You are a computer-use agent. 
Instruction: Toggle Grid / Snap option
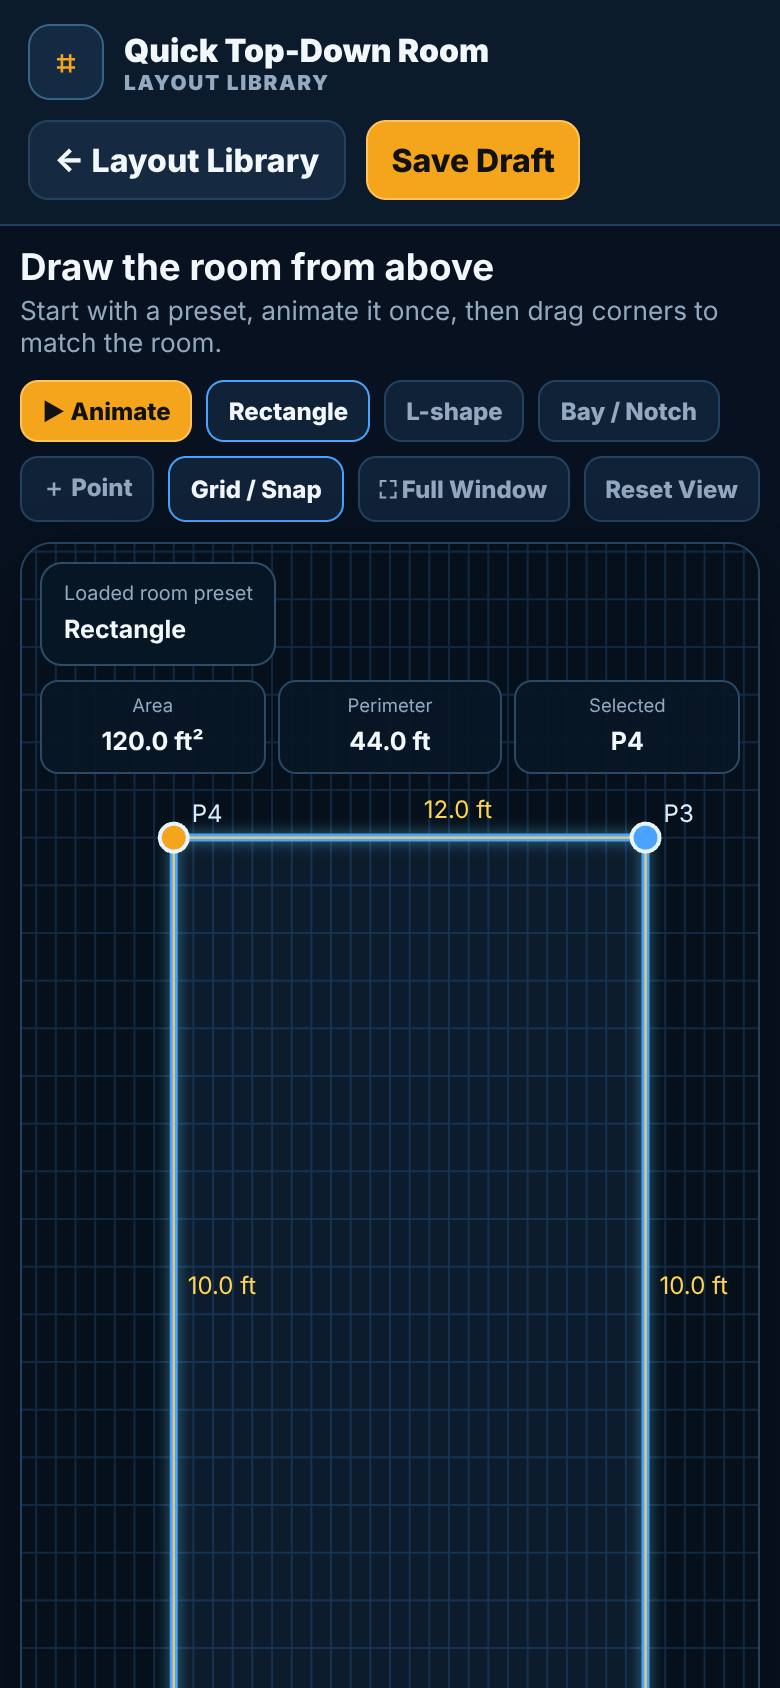pyautogui.click(x=256, y=489)
